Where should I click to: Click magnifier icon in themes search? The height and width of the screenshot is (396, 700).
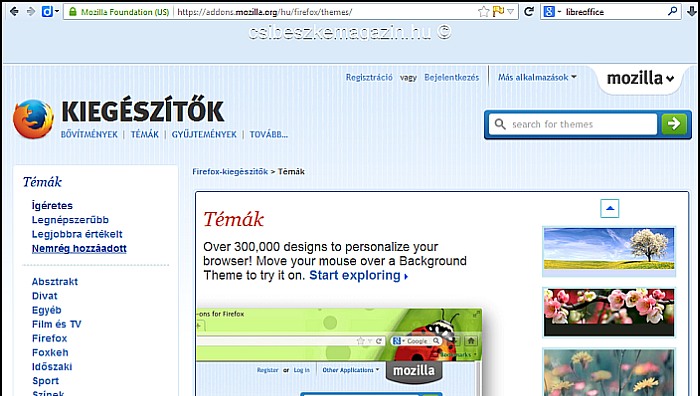click(x=500, y=124)
